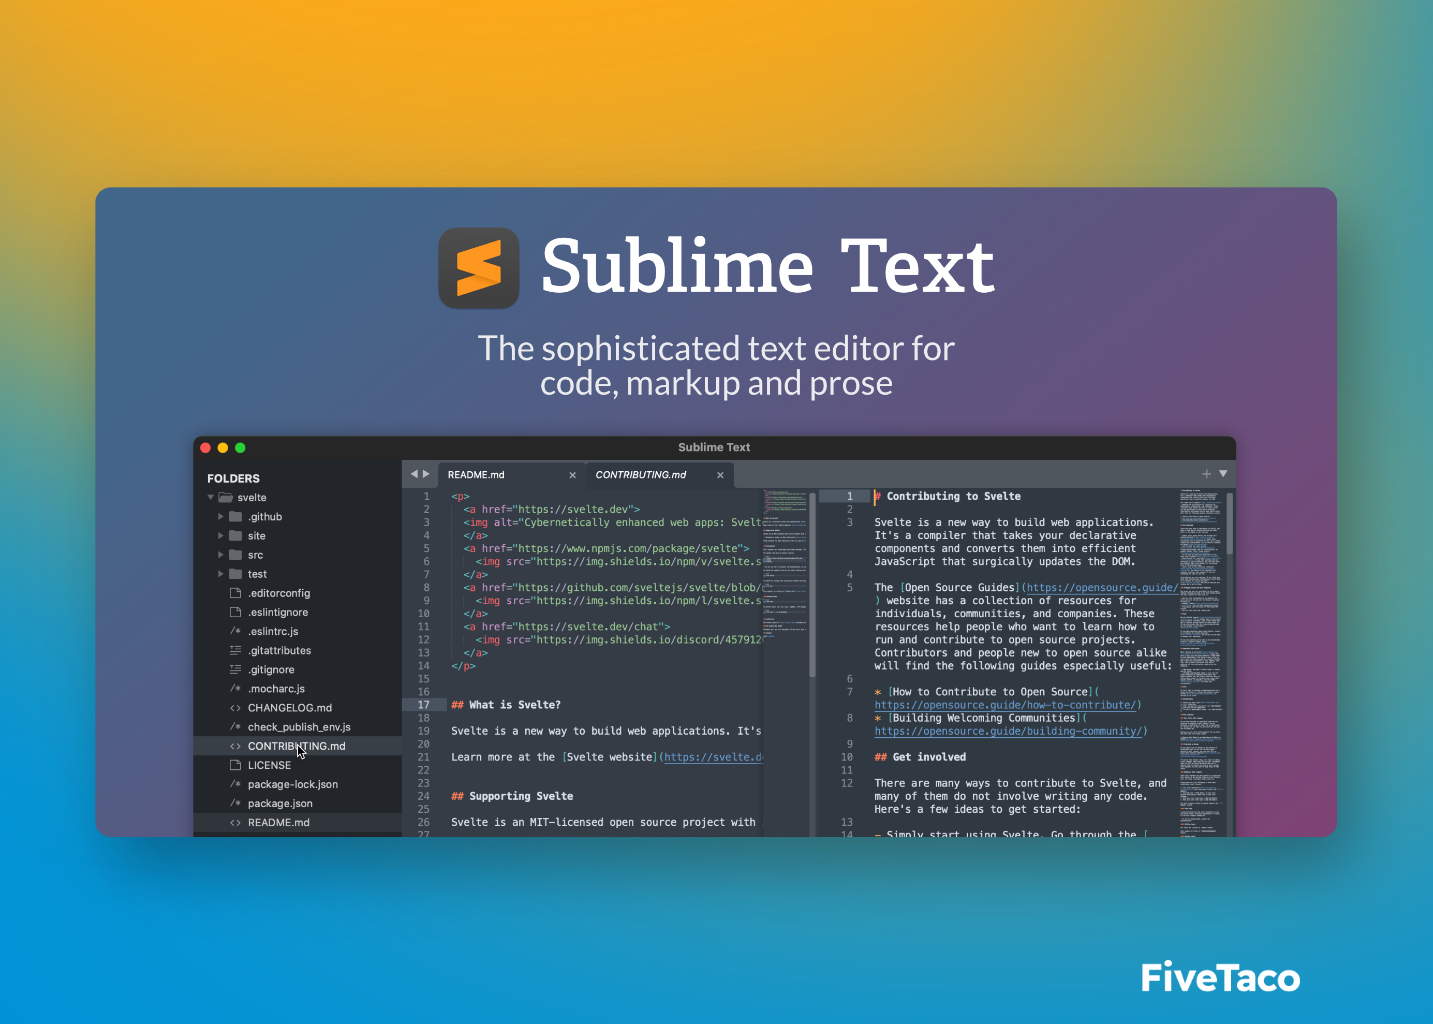The image size is (1433, 1024).
Task: Click the forward navigation arrow in tab bar
Action: click(426, 474)
